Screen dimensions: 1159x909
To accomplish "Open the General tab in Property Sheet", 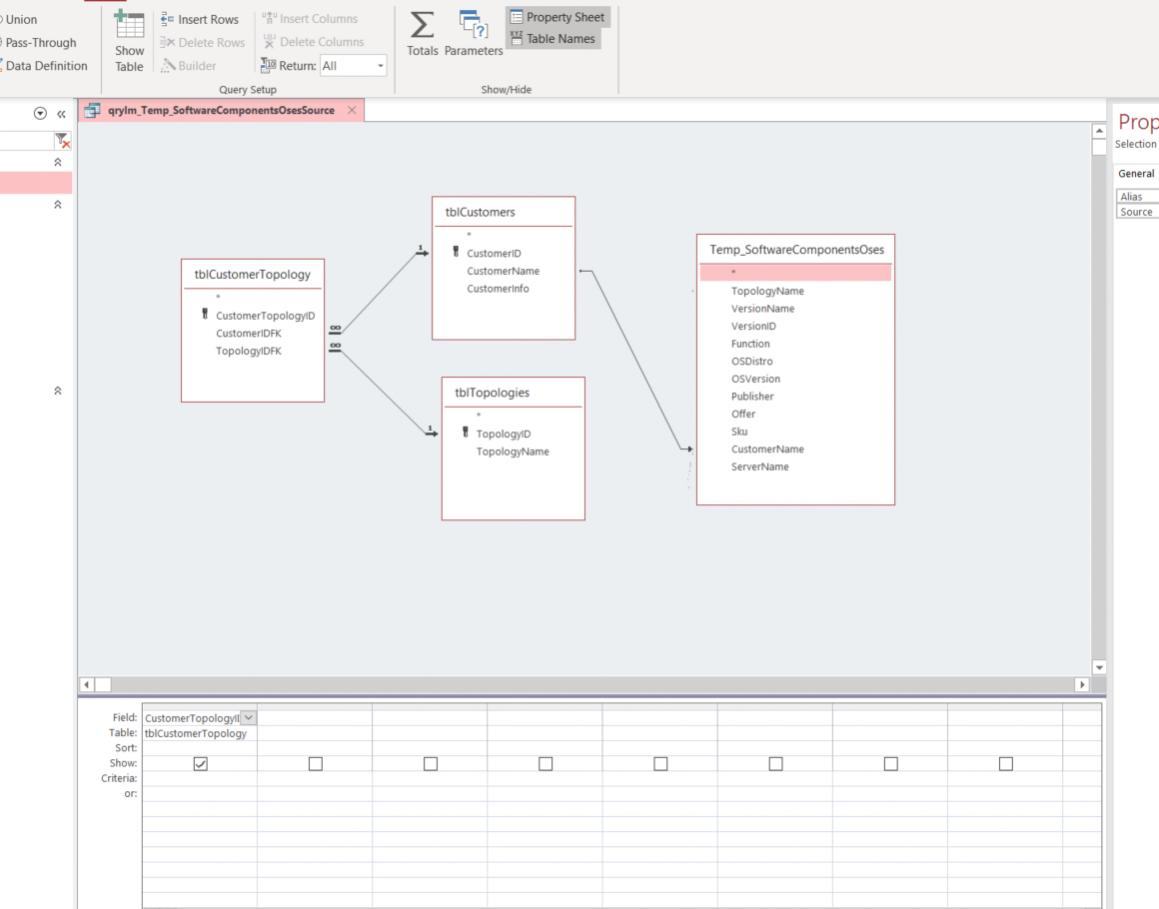I will (1135, 174).
